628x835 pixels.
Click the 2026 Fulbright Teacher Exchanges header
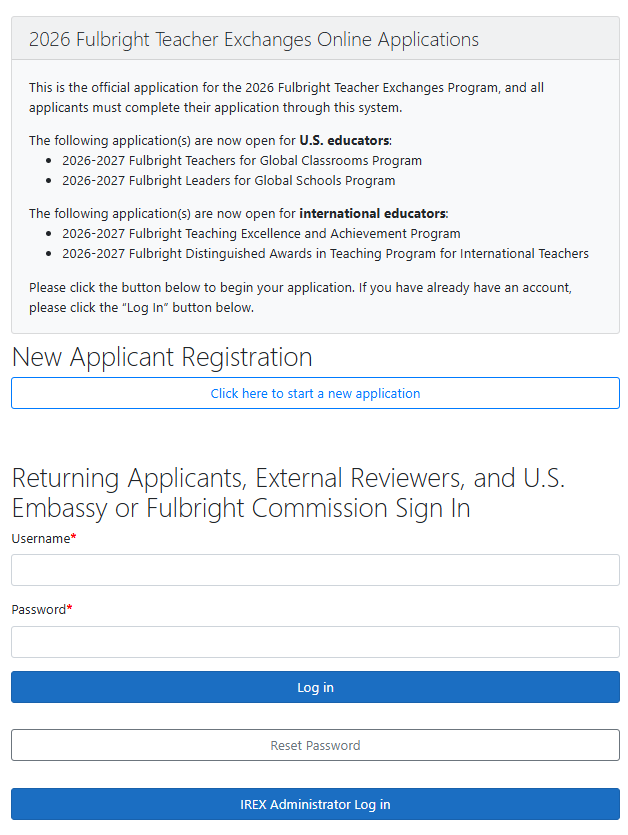pyautogui.click(x=254, y=40)
